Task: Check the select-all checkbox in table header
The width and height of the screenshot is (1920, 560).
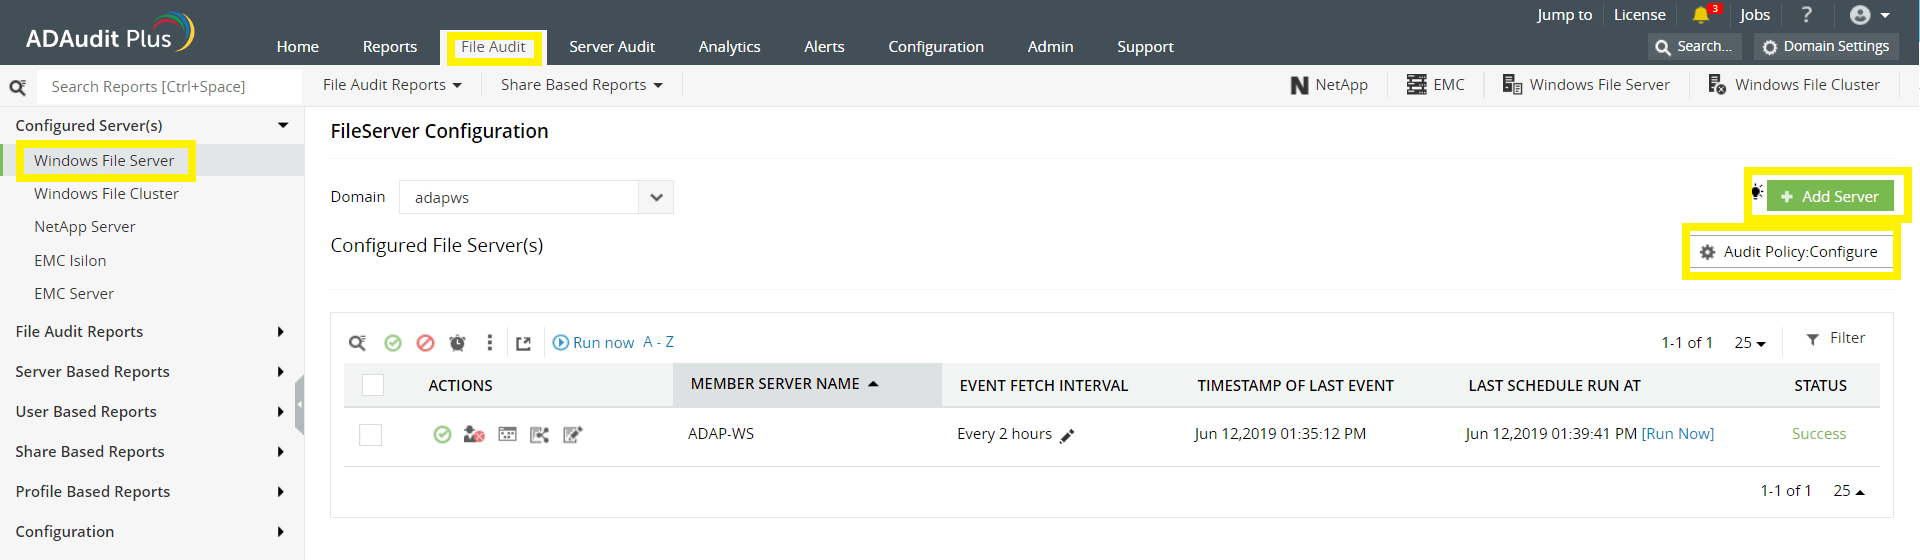Action: click(x=373, y=385)
